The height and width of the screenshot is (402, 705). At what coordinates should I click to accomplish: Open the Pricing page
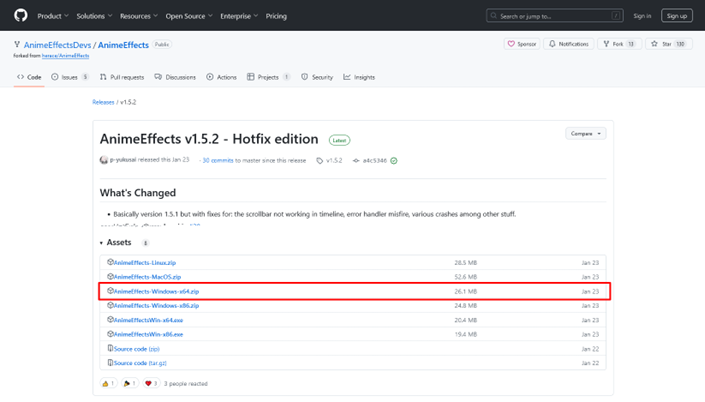[276, 16]
